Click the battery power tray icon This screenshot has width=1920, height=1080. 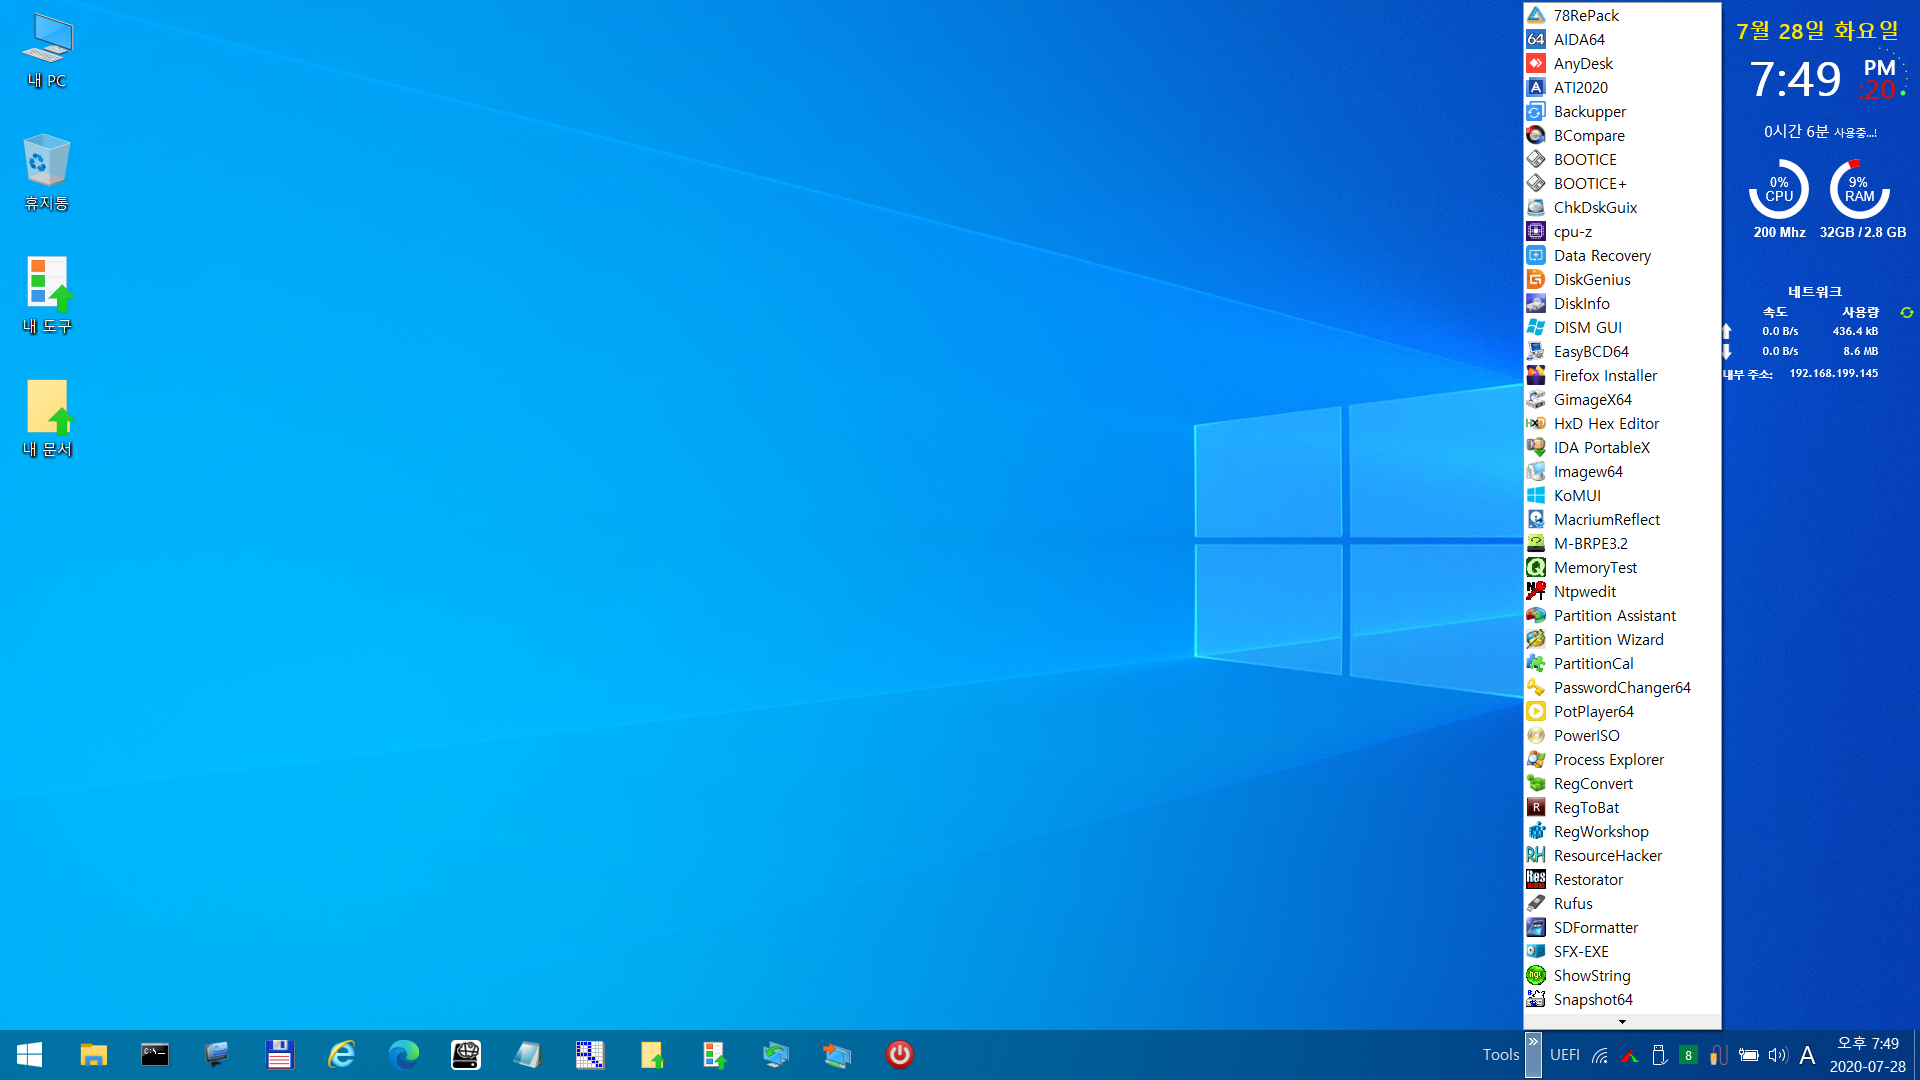(x=1748, y=1055)
